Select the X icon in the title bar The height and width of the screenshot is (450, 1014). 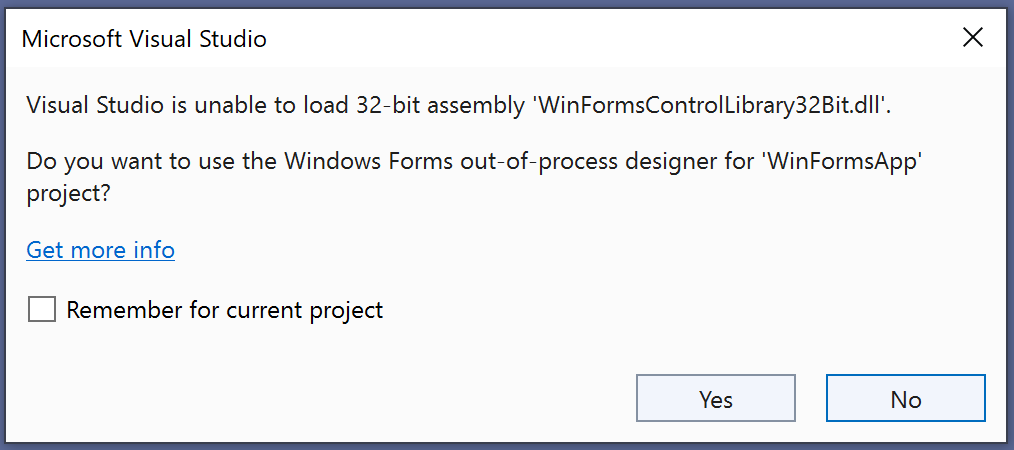click(x=973, y=38)
